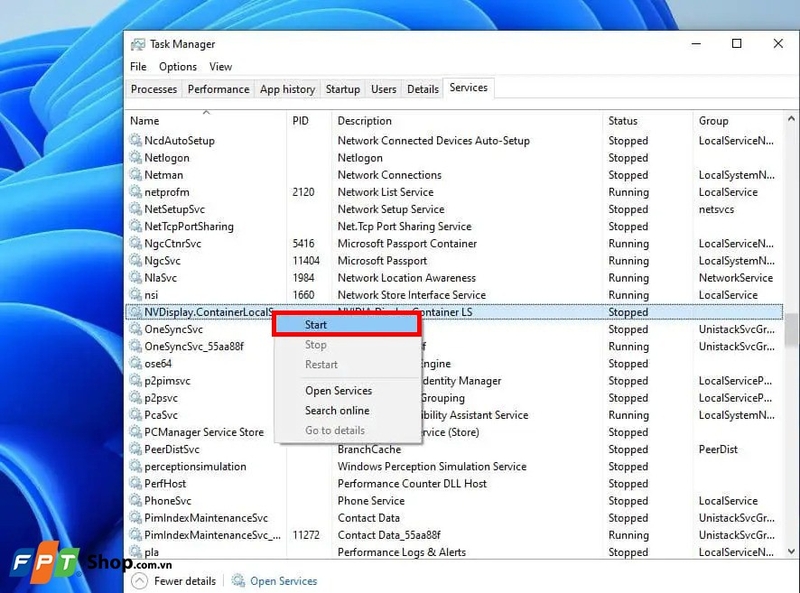The image size is (800, 593).
Task: Click the Open Services icon in footer
Action: point(239,581)
